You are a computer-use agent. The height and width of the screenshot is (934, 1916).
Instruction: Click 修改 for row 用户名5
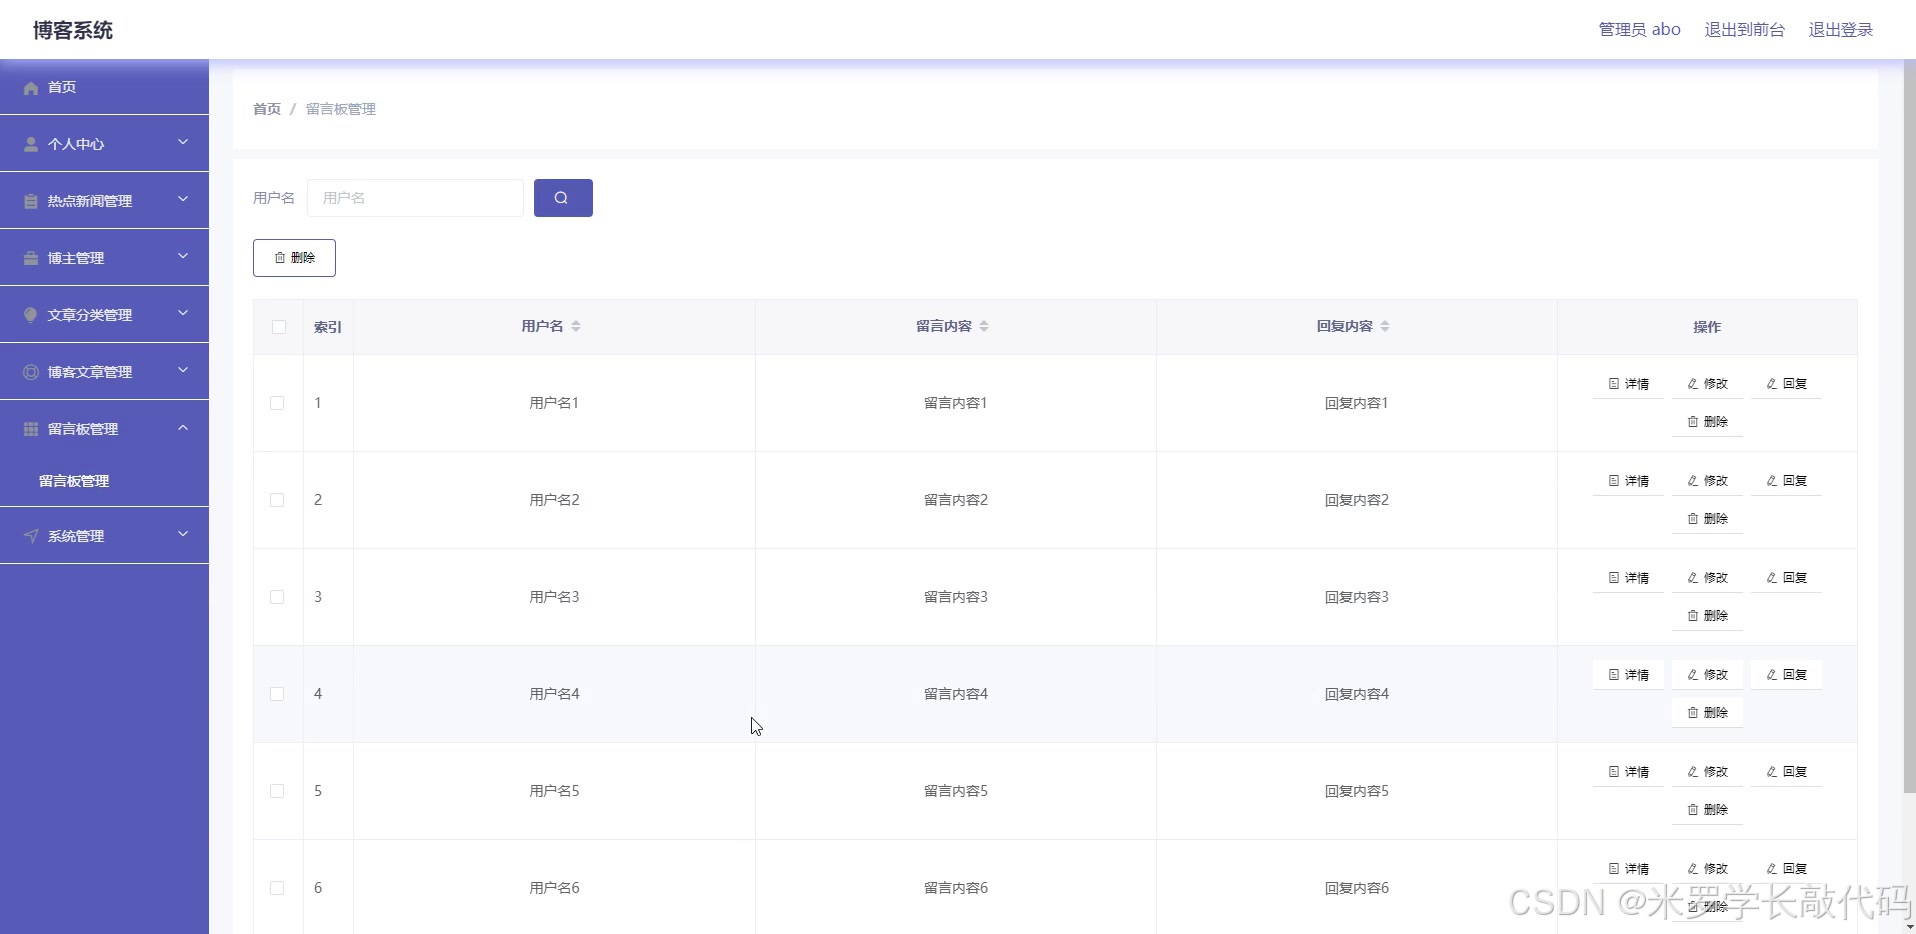click(1707, 772)
